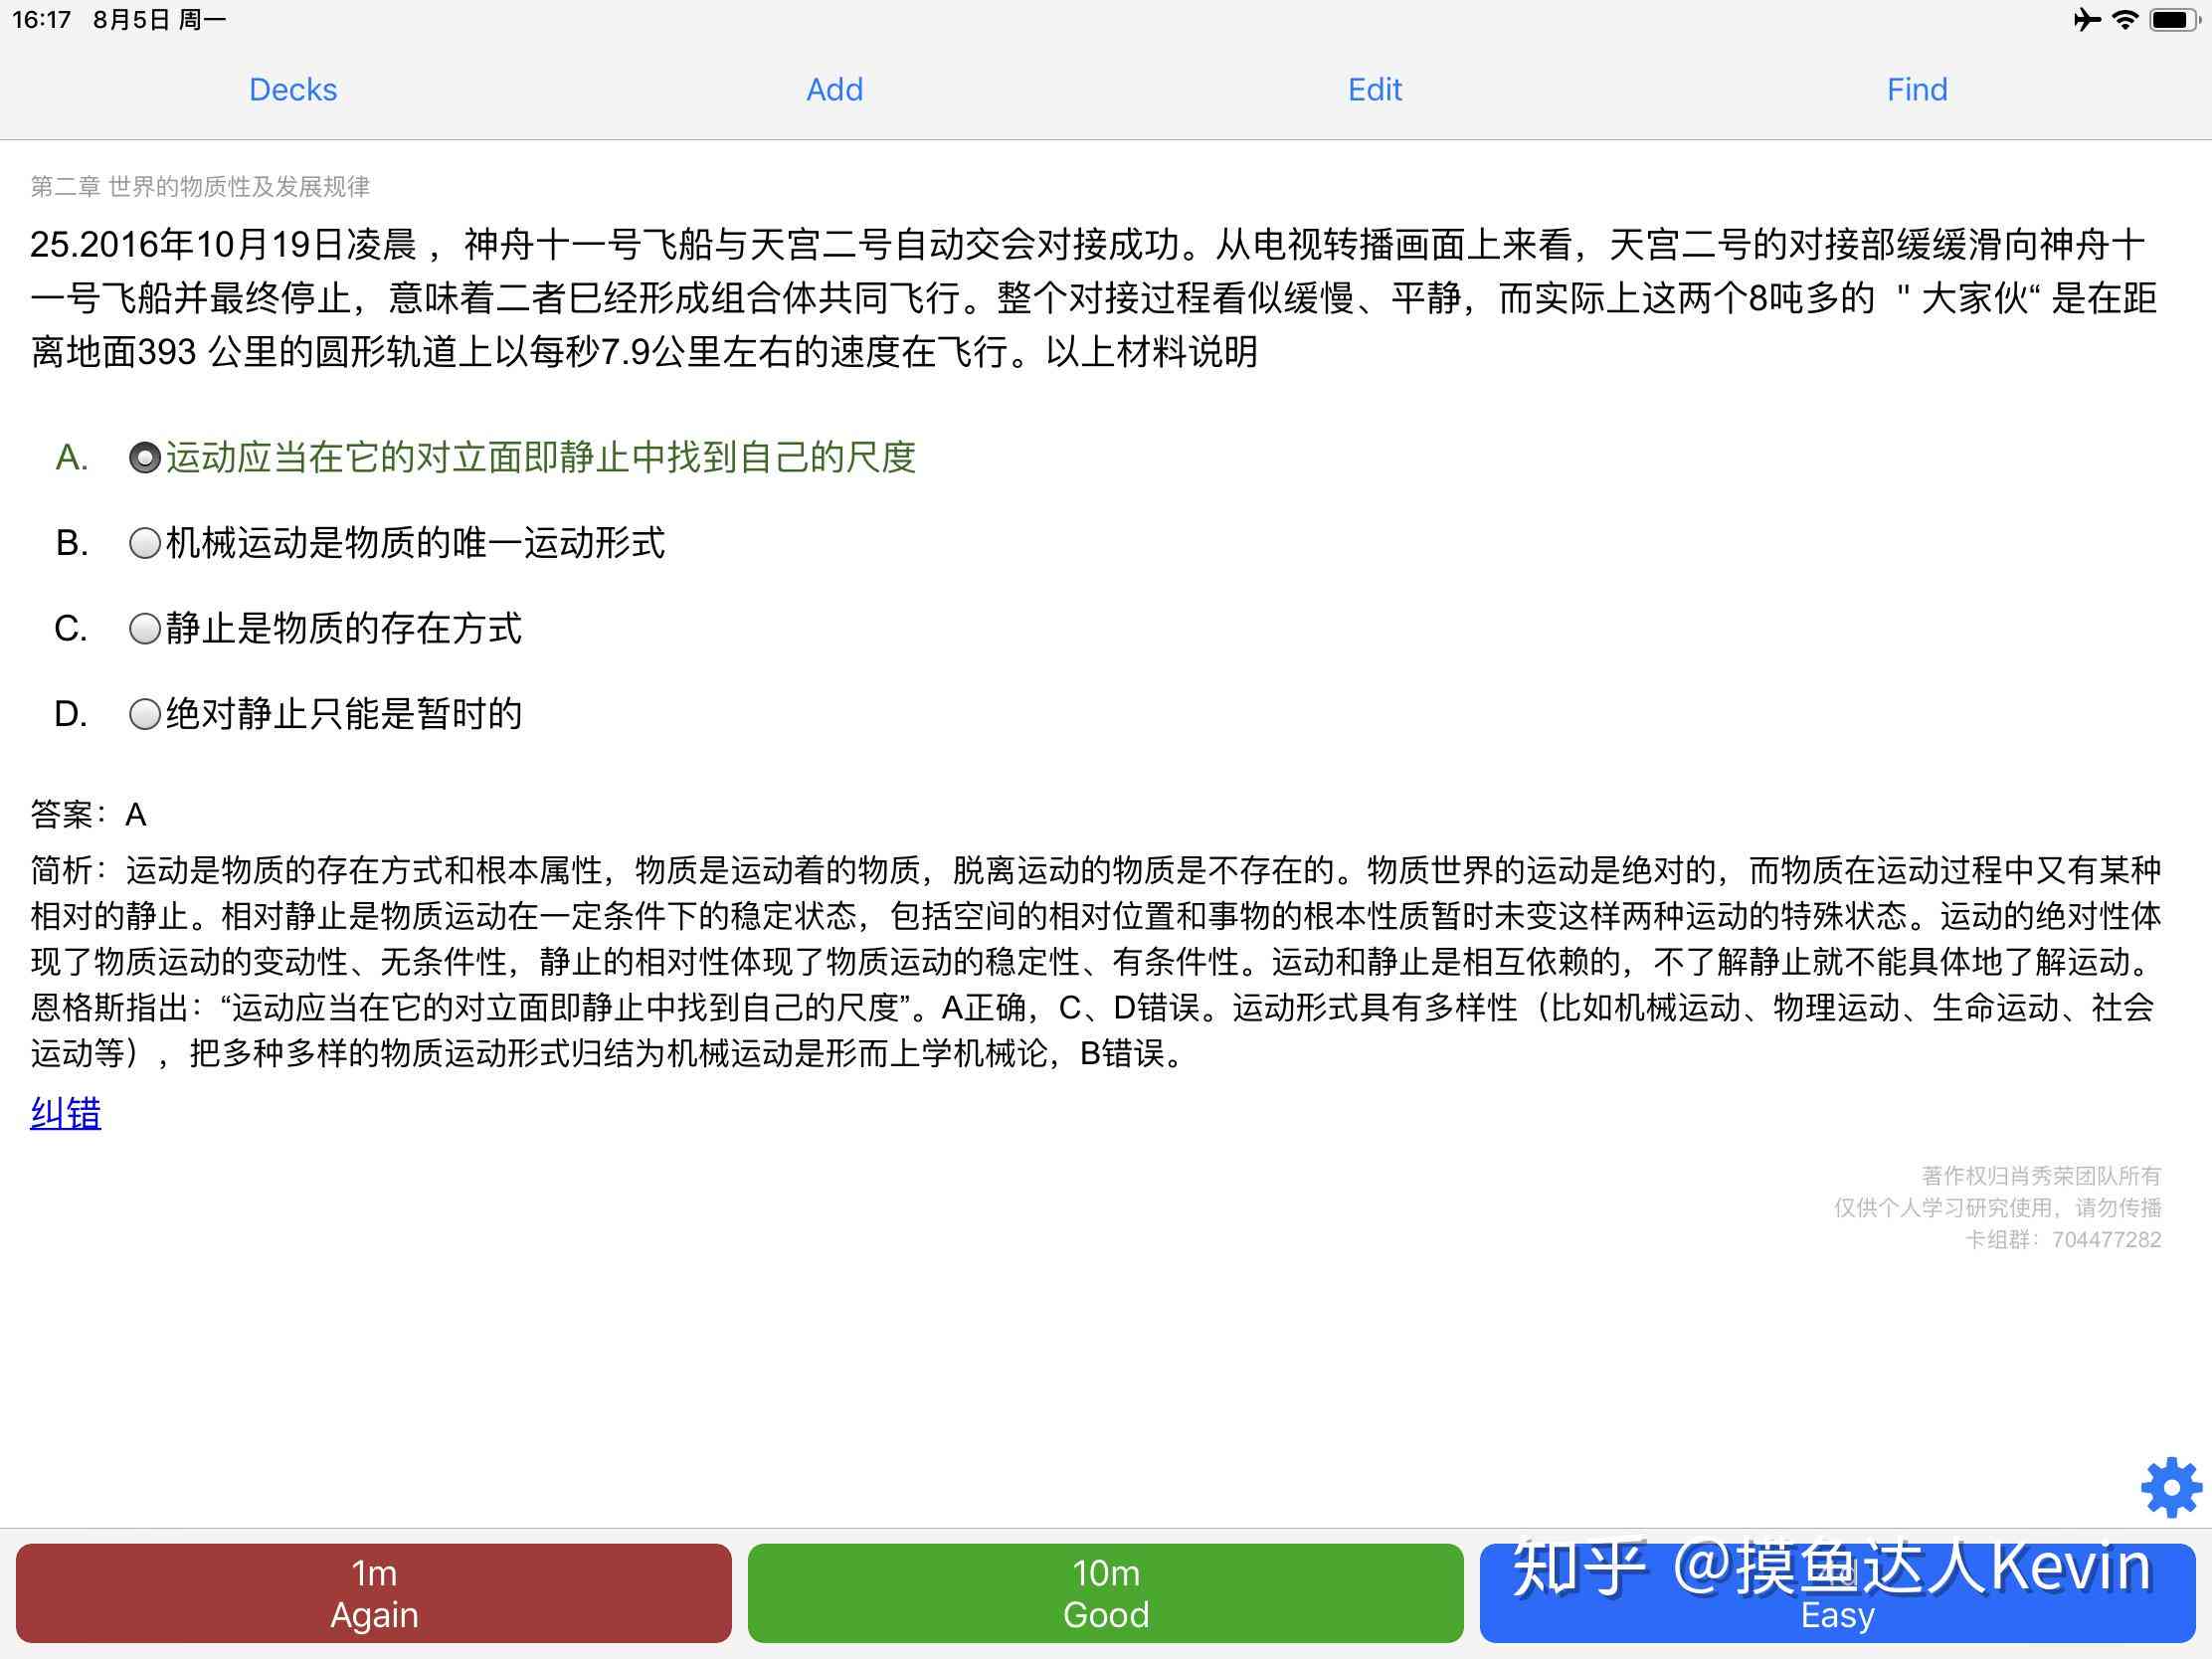Open the Decks menu
This screenshot has height=1659, width=2212.
(293, 90)
